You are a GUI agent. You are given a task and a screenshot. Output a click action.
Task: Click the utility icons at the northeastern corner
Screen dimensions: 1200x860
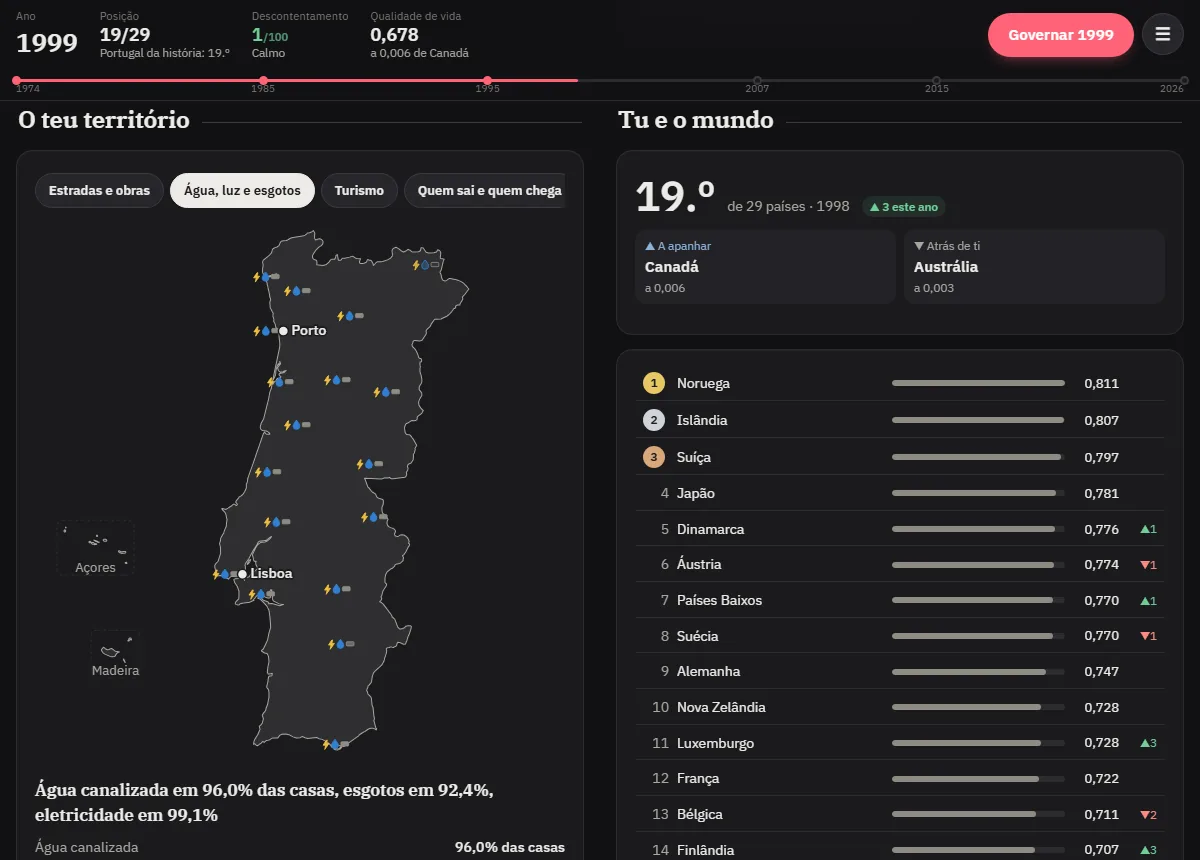tap(427, 265)
